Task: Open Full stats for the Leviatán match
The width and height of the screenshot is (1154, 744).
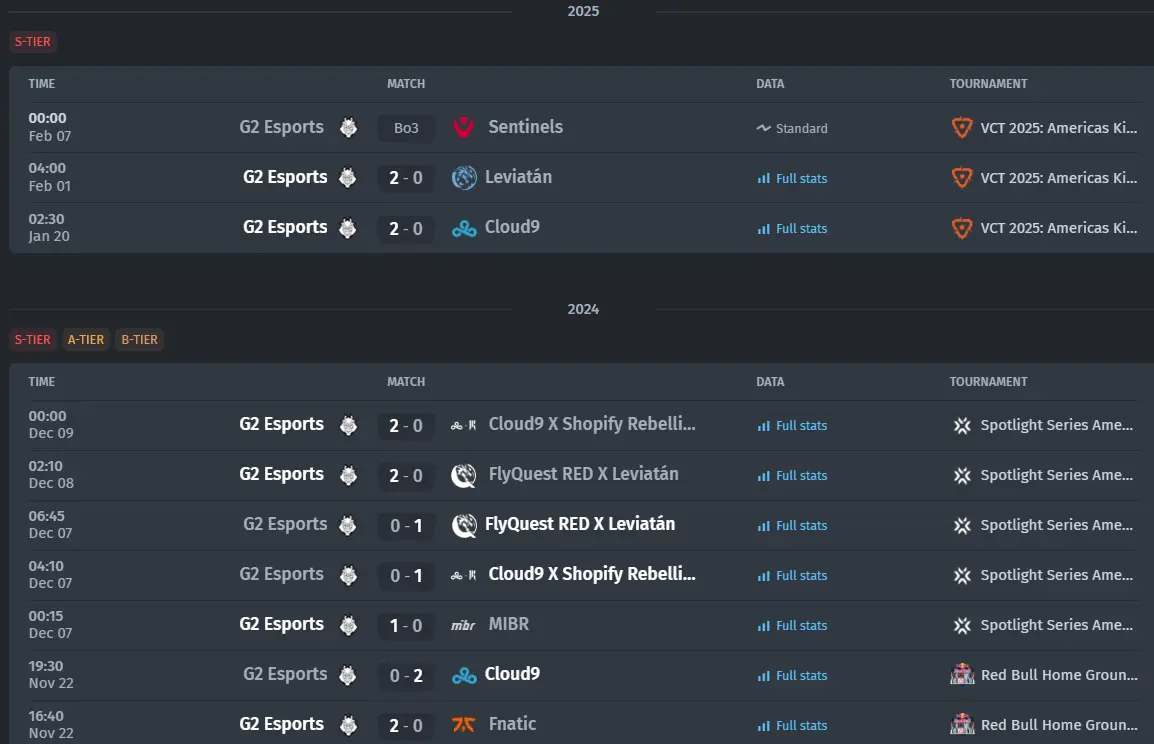Action: pos(793,179)
